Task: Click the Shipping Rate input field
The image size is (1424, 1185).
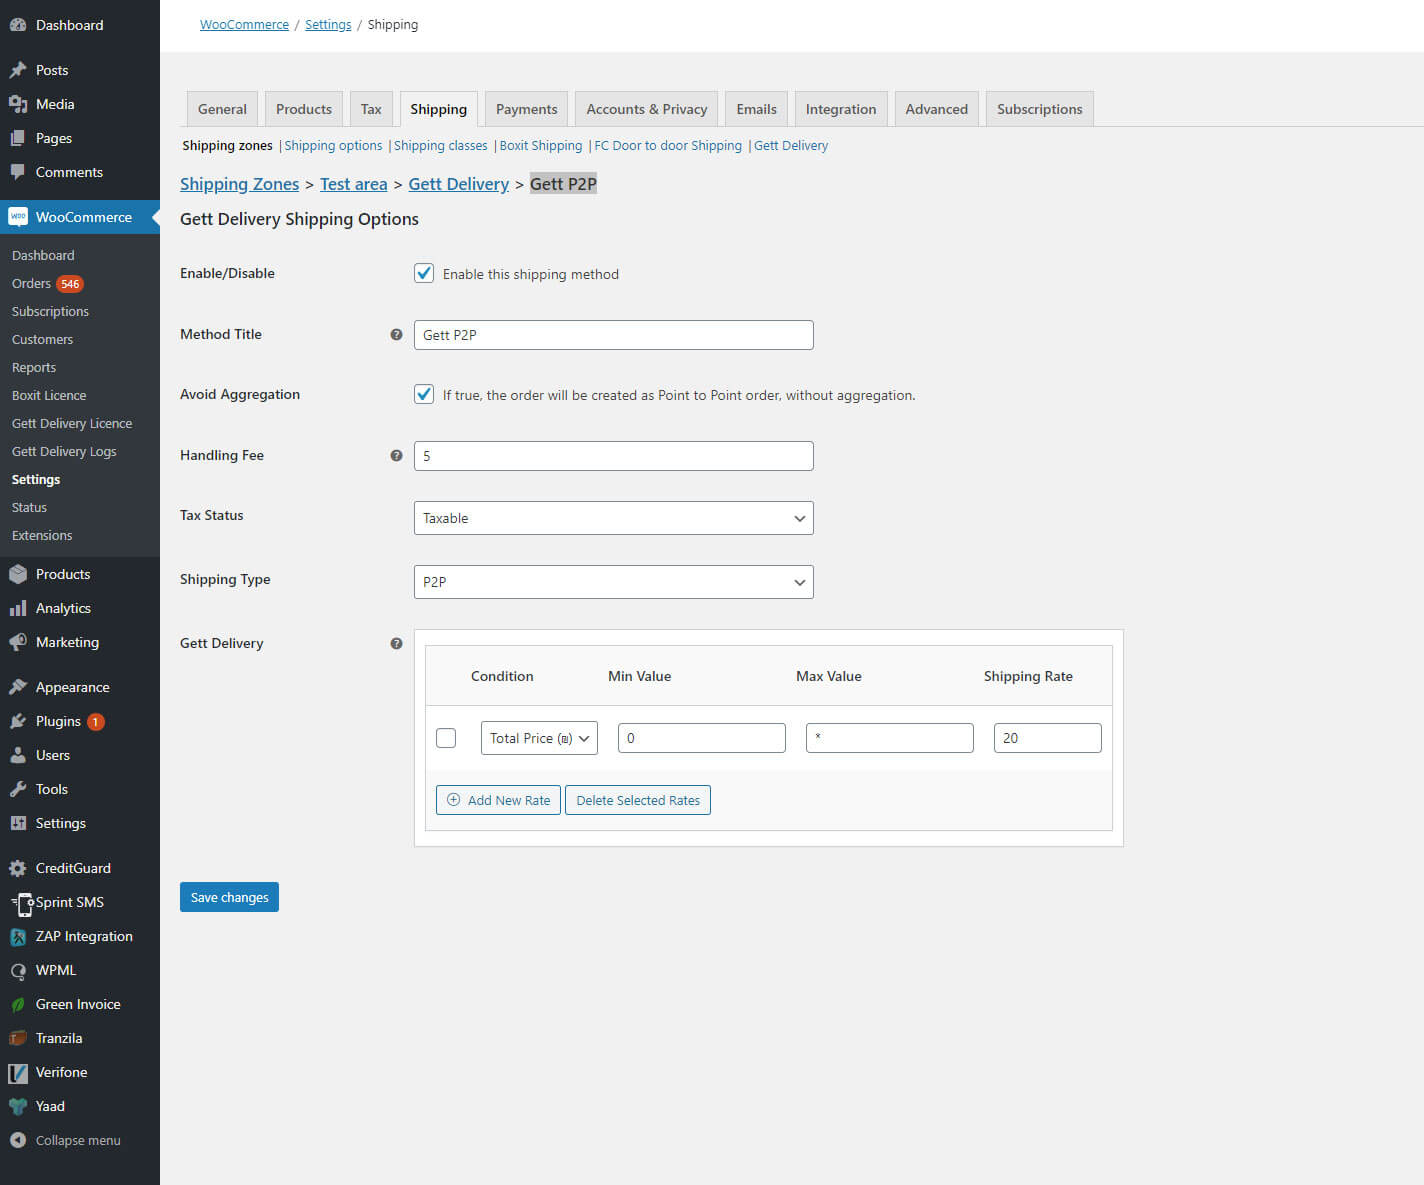Action: [x=1047, y=738]
